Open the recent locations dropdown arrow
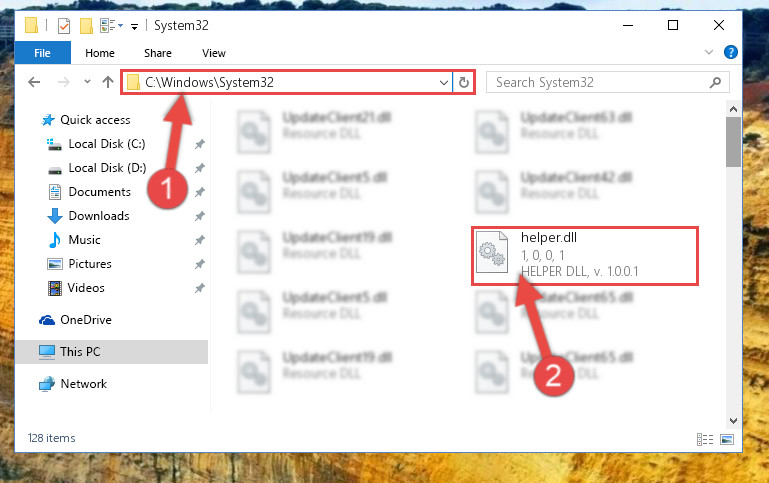 tap(87, 82)
